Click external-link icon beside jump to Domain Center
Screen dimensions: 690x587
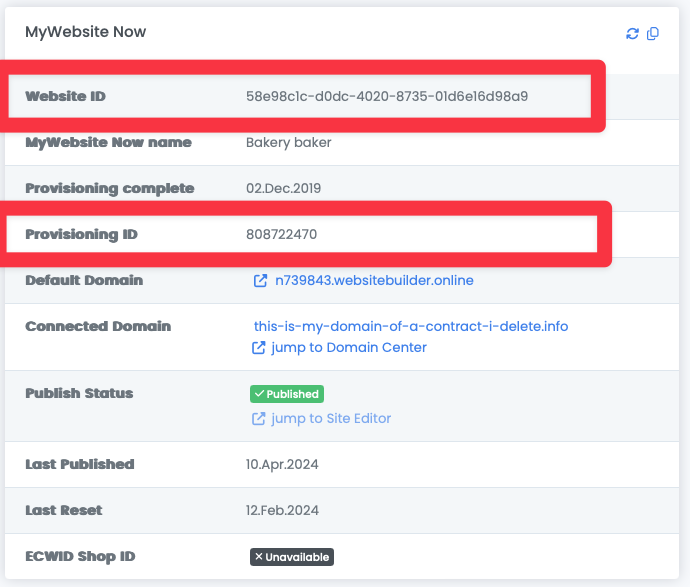click(260, 348)
